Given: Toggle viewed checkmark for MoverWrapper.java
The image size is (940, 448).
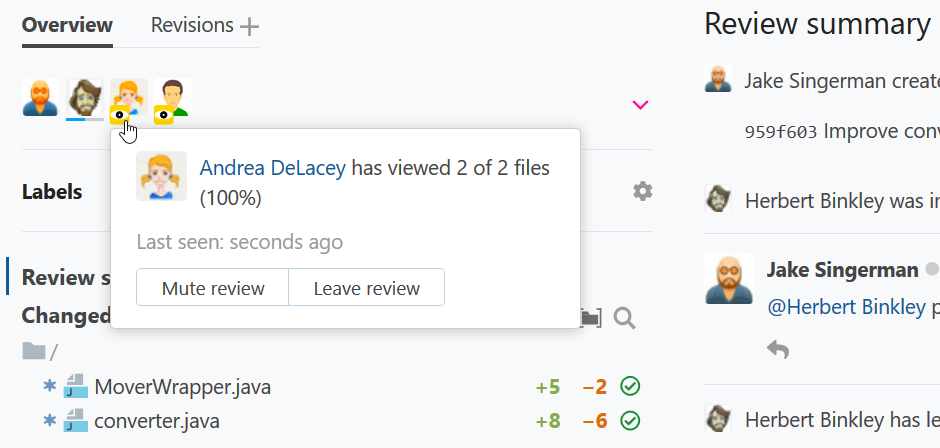Looking at the screenshot, I should pos(630,386).
